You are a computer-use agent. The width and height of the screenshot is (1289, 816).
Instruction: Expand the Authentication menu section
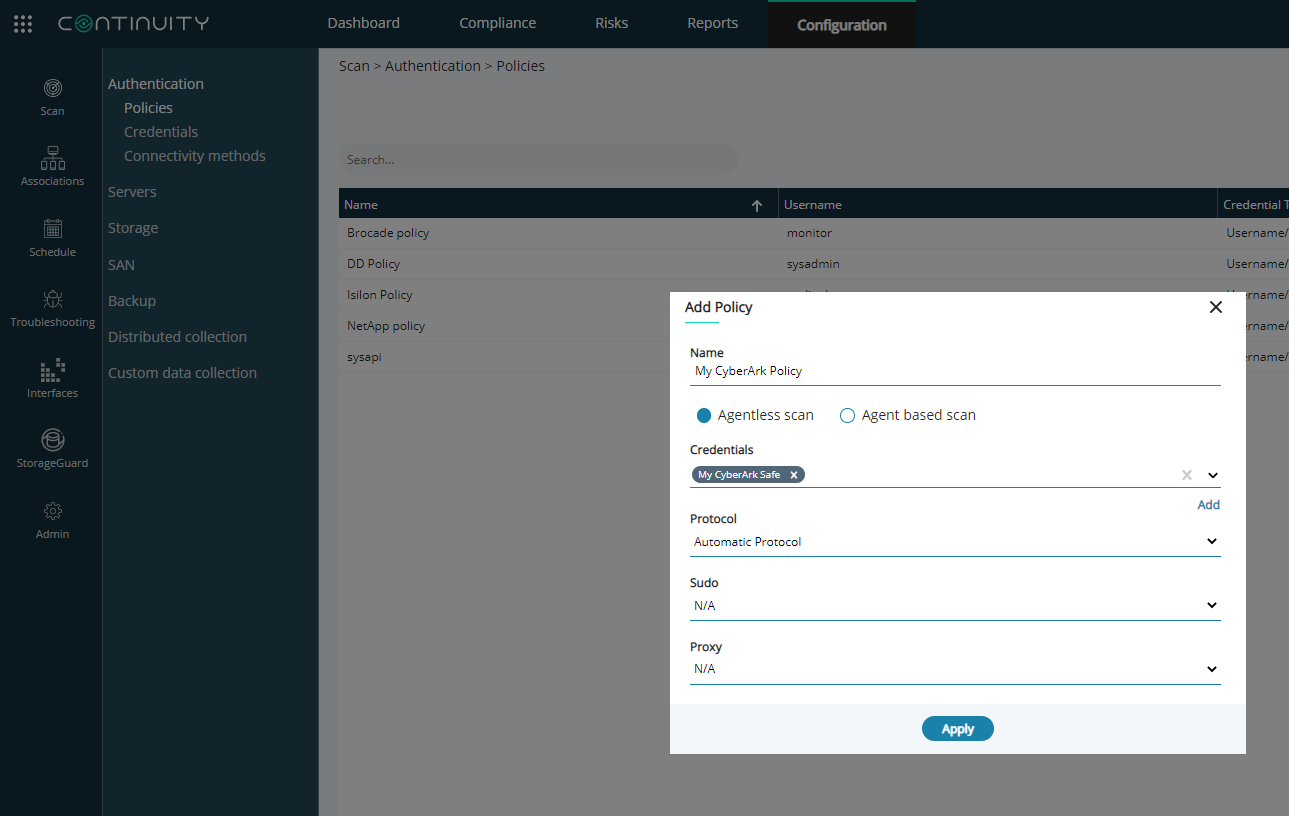point(156,84)
